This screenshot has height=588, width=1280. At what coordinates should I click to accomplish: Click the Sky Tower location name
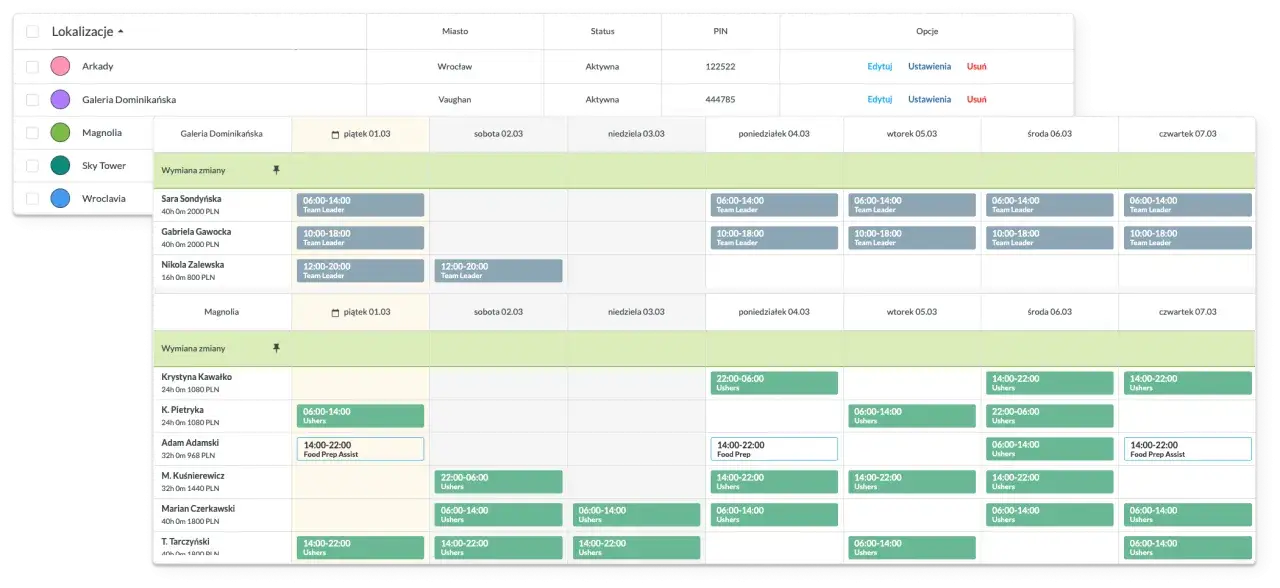[104, 165]
